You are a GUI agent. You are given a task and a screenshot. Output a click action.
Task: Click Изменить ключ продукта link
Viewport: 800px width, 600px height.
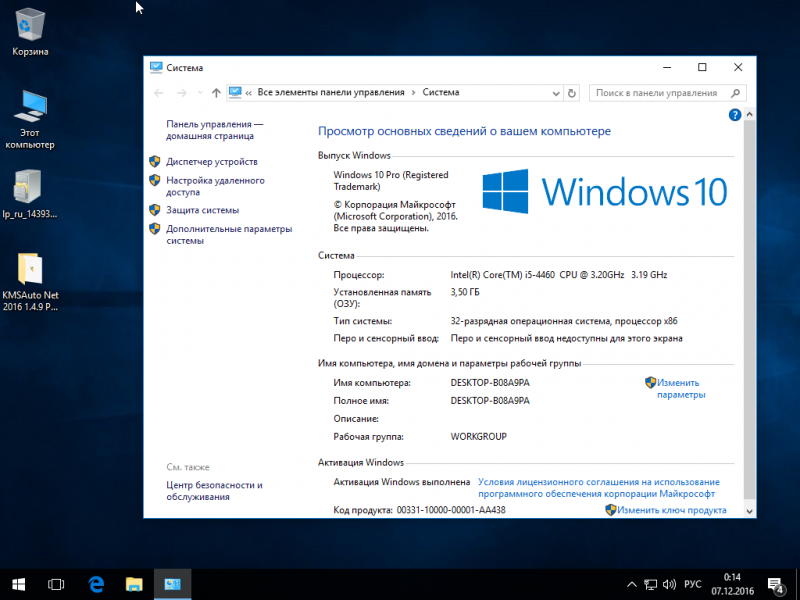pos(671,510)
